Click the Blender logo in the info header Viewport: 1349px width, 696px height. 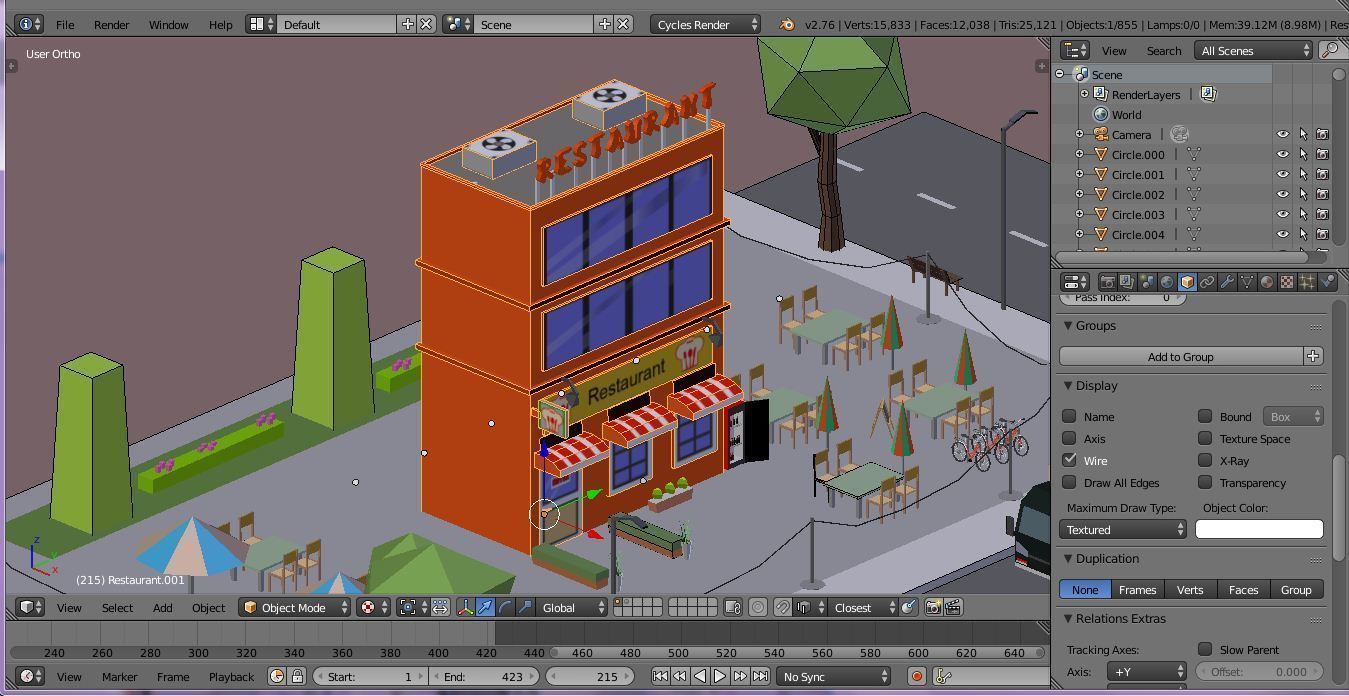(787, 24)
